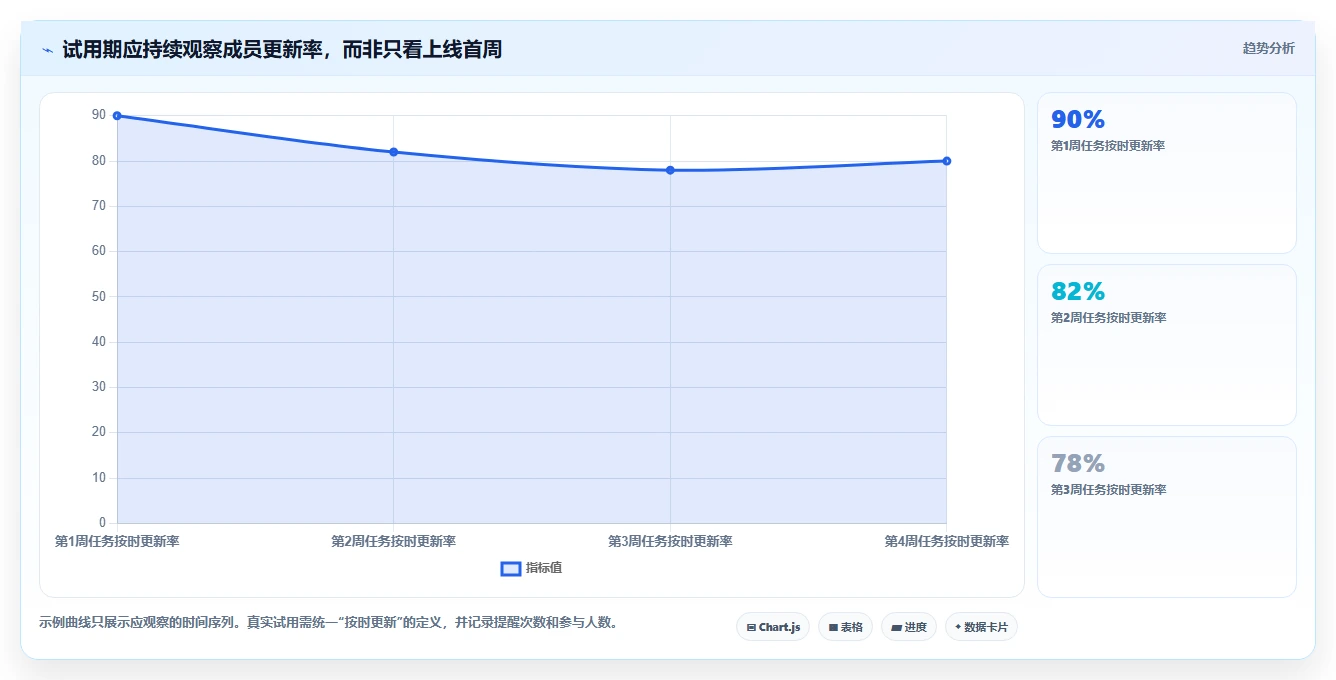
Task: Select the 数据卡片 tag pill
Action: pos(981,627)
